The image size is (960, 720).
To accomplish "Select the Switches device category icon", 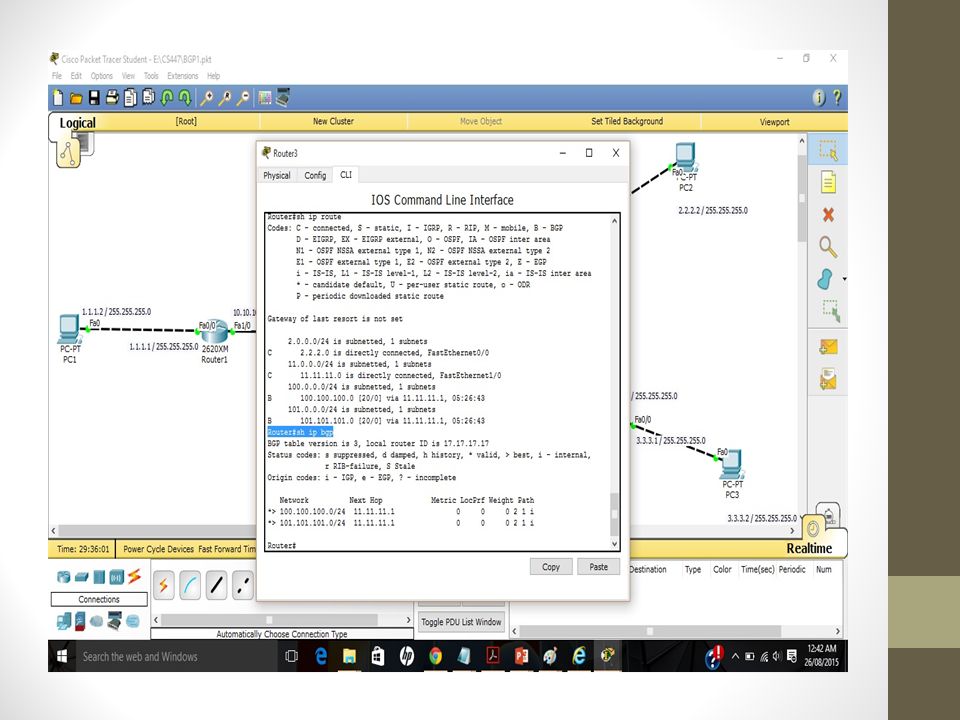I will (x=81, y=577).
